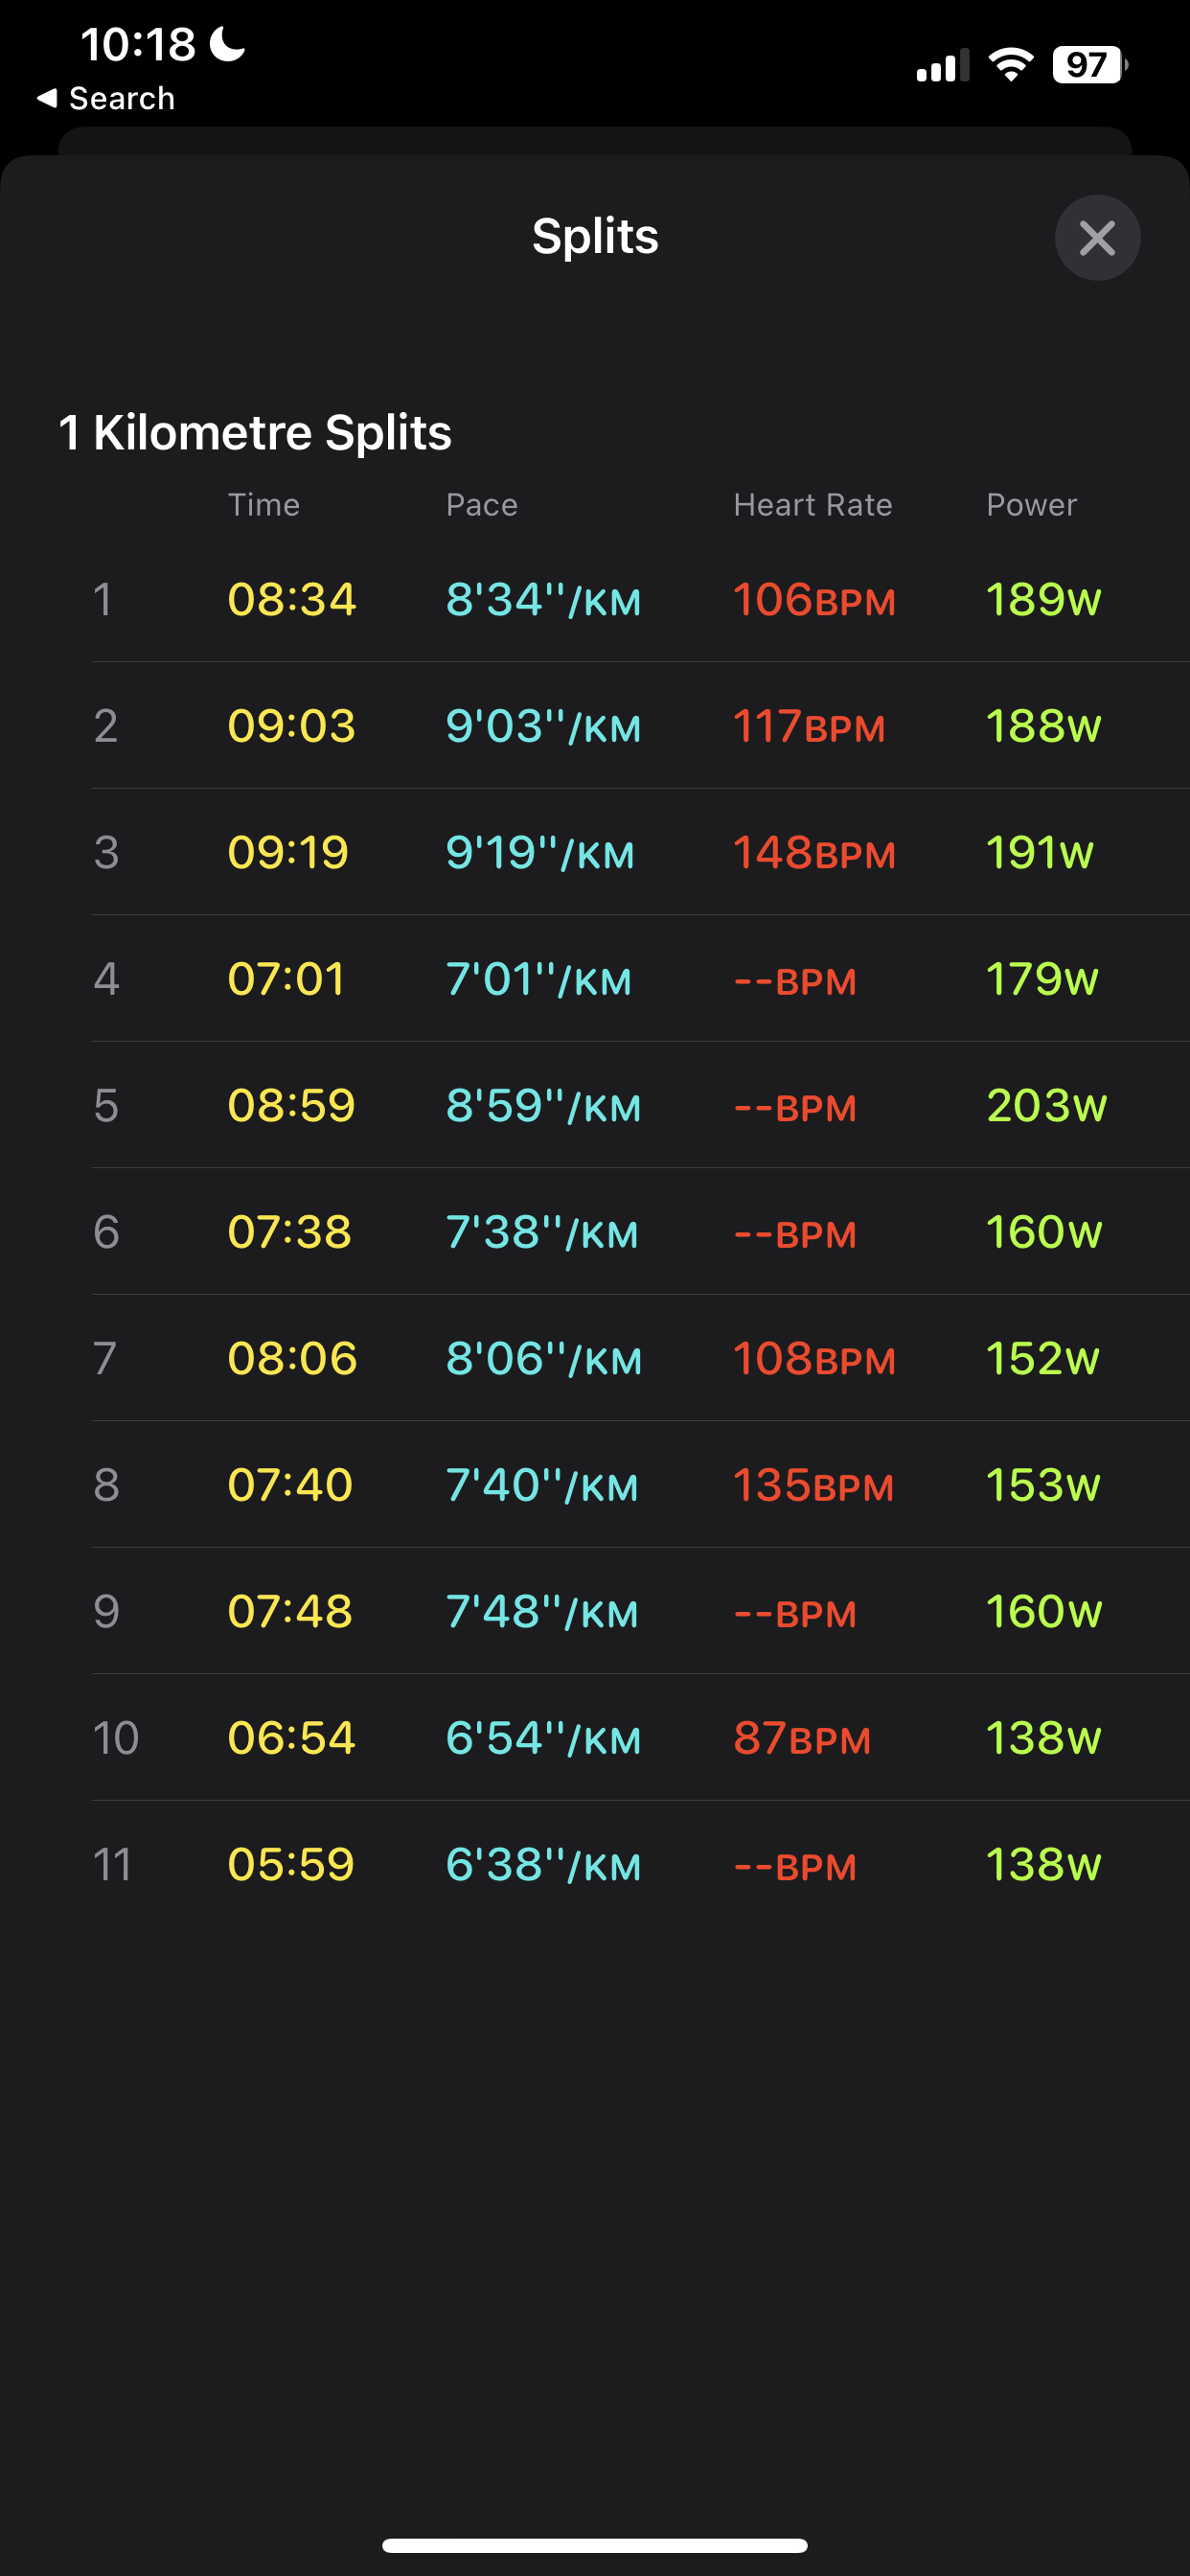Tap the battery indicator showing 97
Viewport: 1190px width, 2576px height.
[x=1088, y=65]
